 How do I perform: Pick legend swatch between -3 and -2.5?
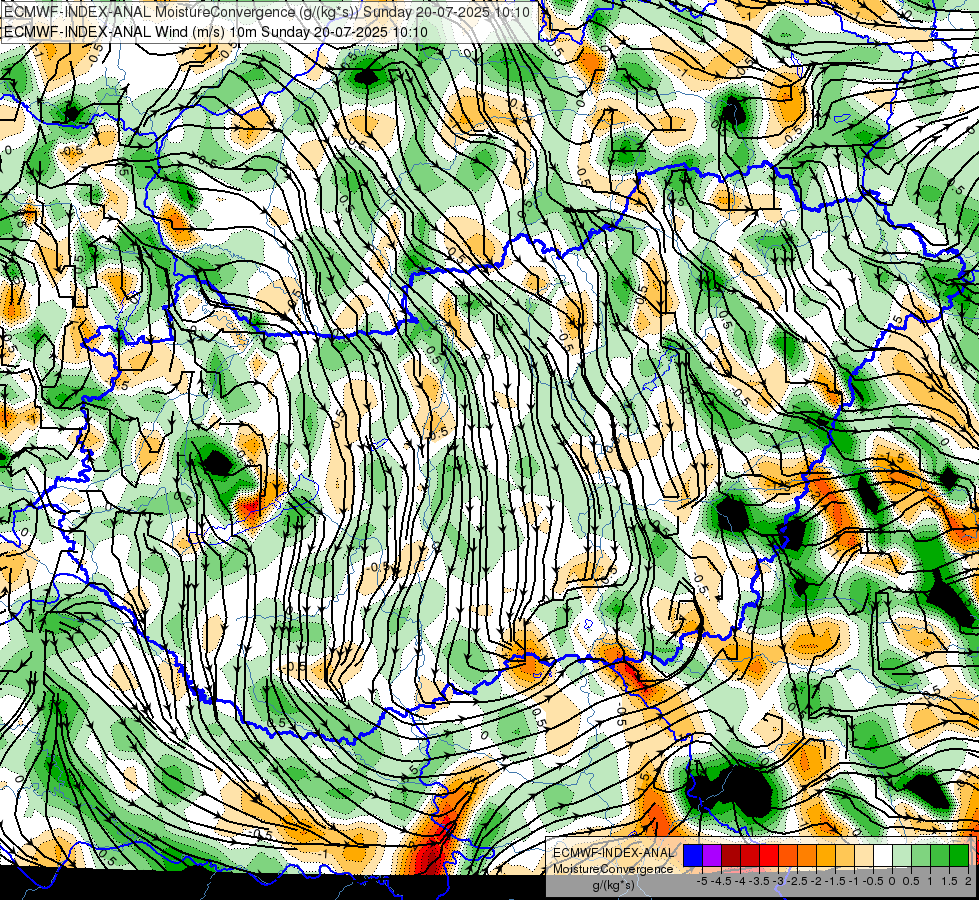coord(788,855)
